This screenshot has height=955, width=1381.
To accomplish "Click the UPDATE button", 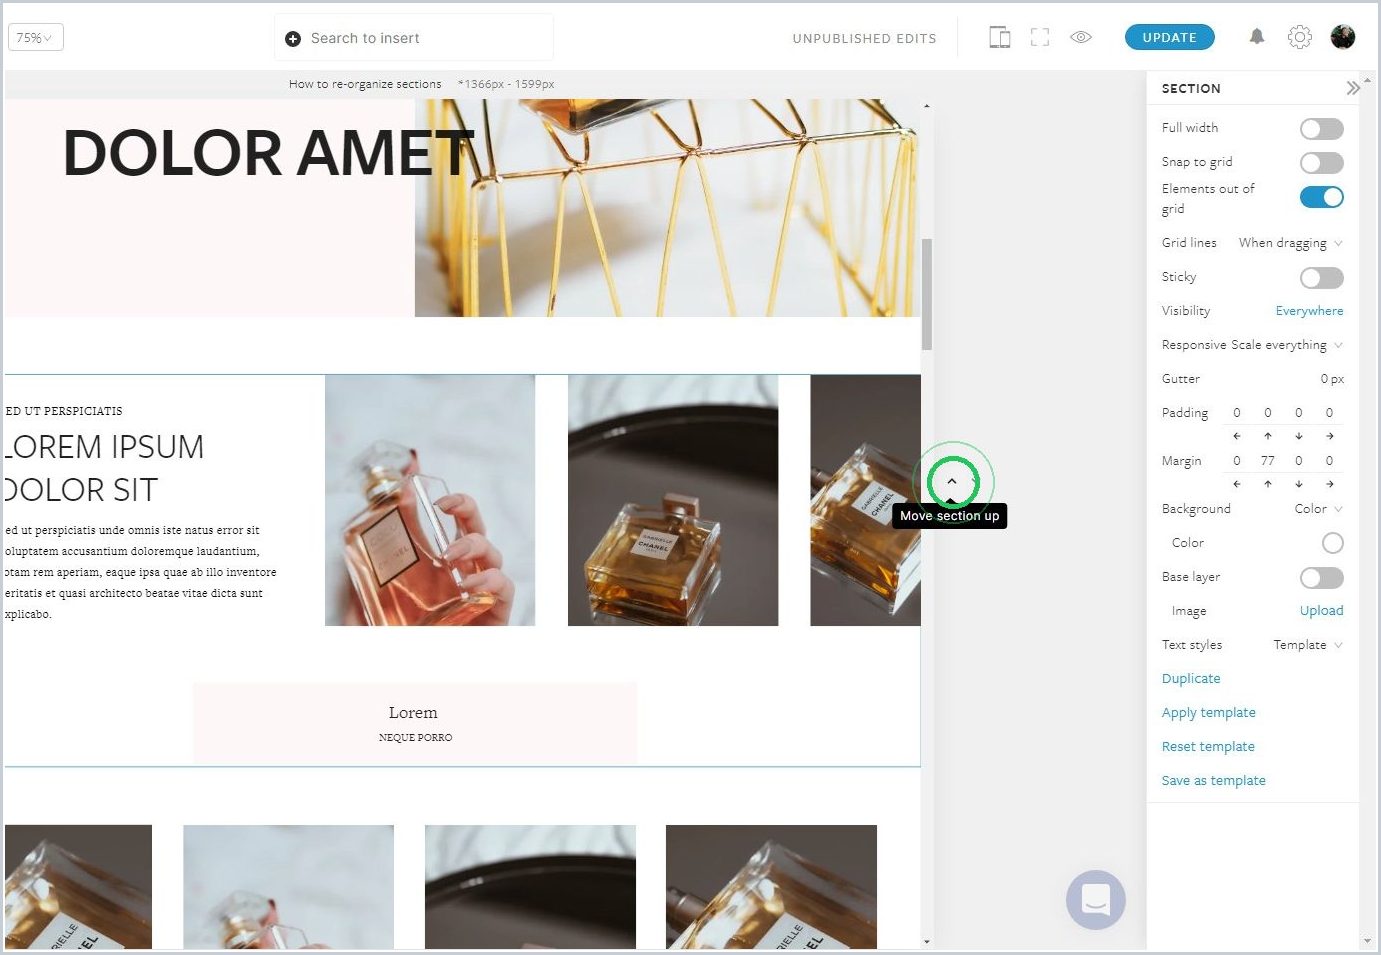I will 1170,37.
